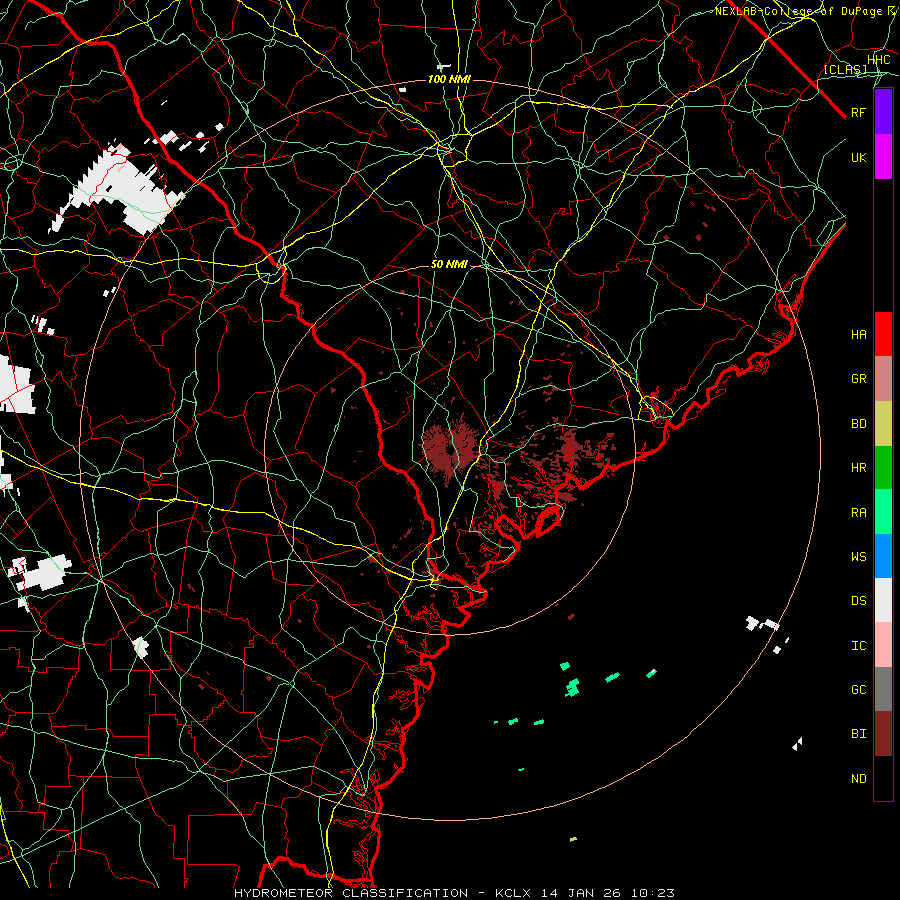Click the IC light pink legend swatch

(883, 645)
